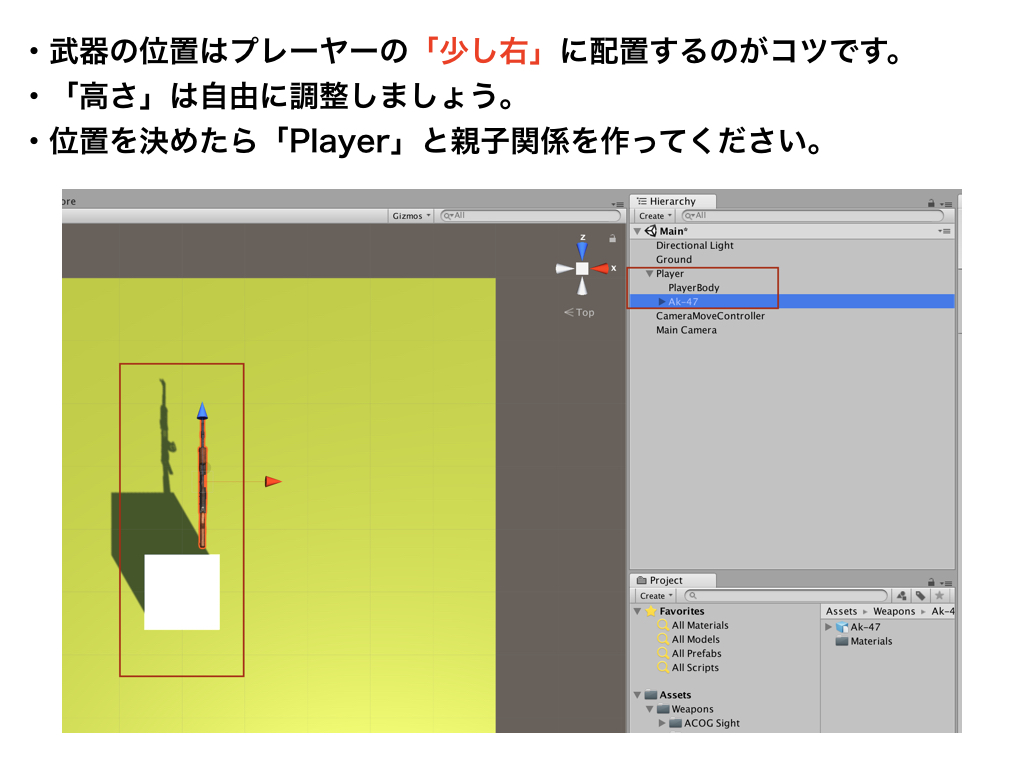
Task: Click the center cube of the scene gizmo
Action: click(582, 268)
